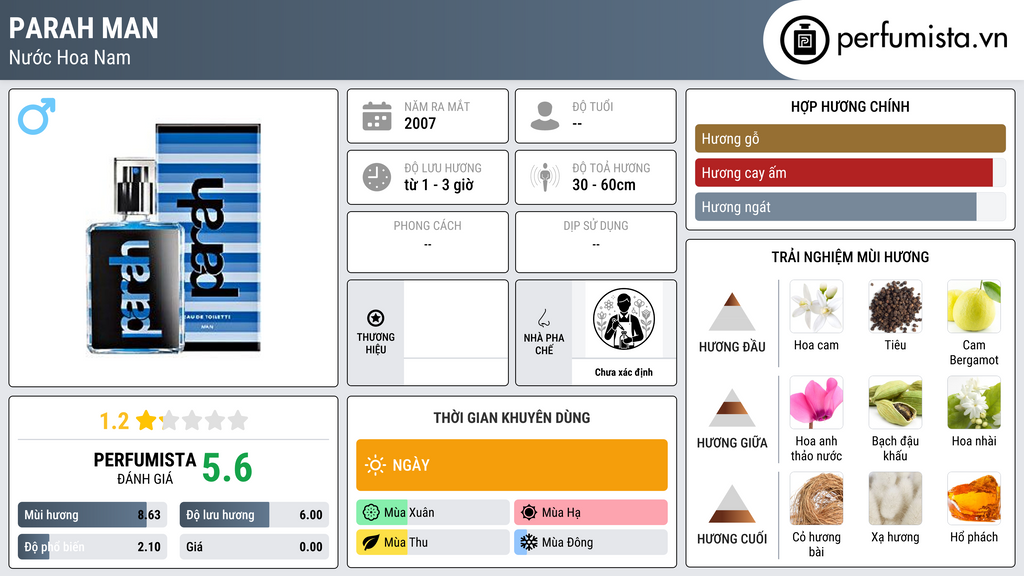Click the 1.2 user rating number
The image size is (1024, 576).
click(x=114, y=421)
